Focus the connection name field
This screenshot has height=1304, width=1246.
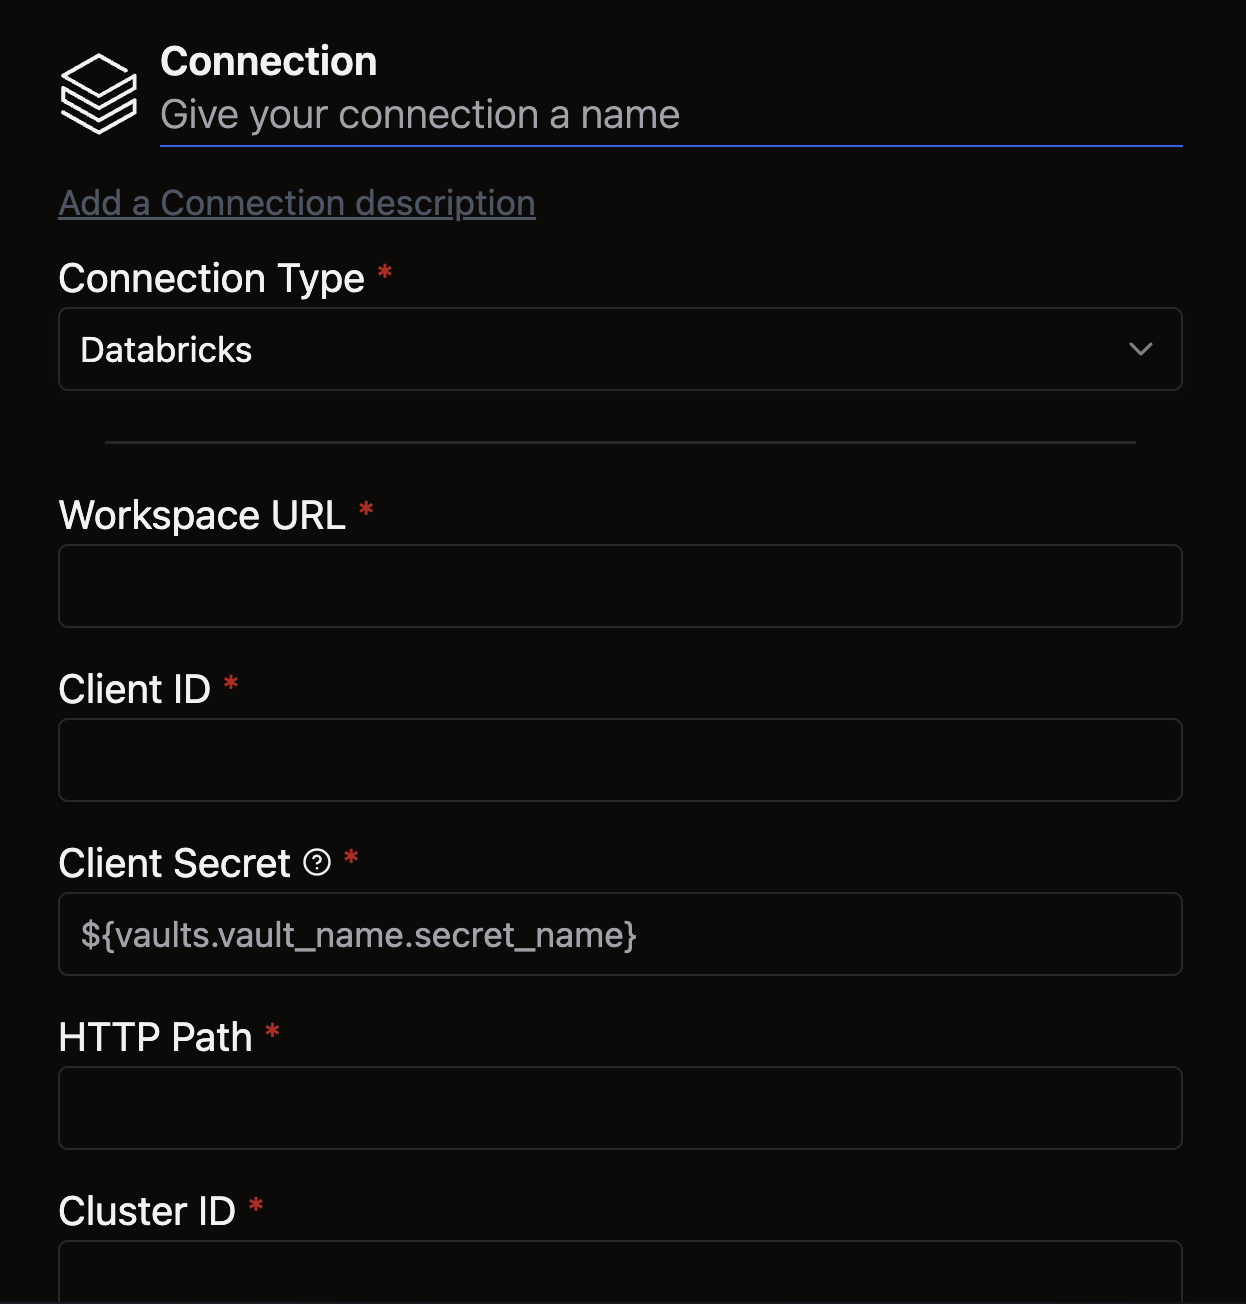click(x=671, y=115)
